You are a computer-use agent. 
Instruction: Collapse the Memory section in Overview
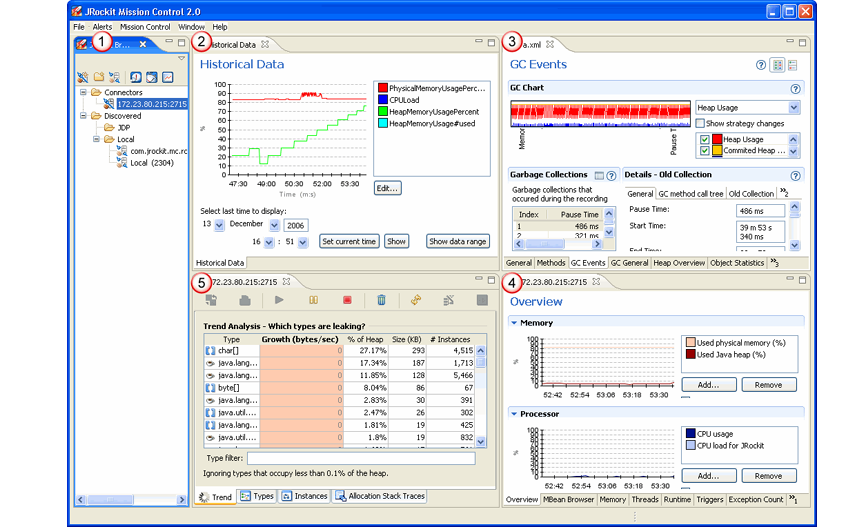coord(514,322)
